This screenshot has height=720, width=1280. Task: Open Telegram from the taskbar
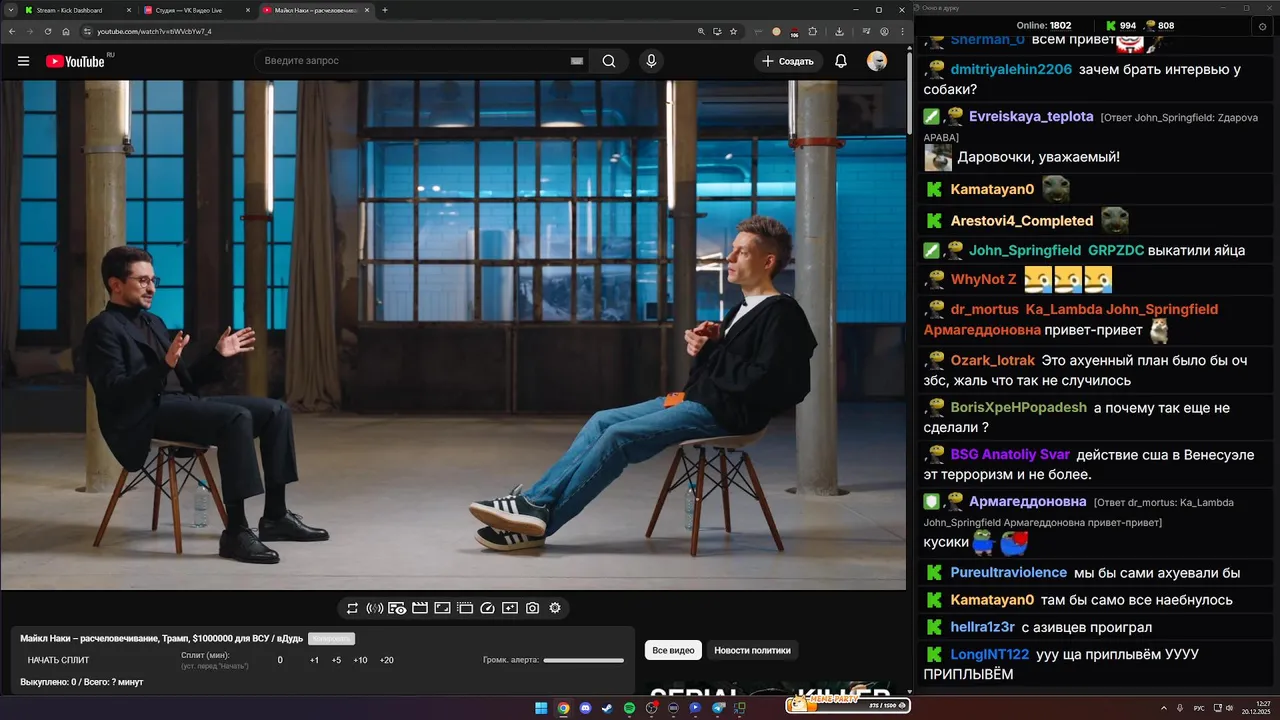coord(717,708)
